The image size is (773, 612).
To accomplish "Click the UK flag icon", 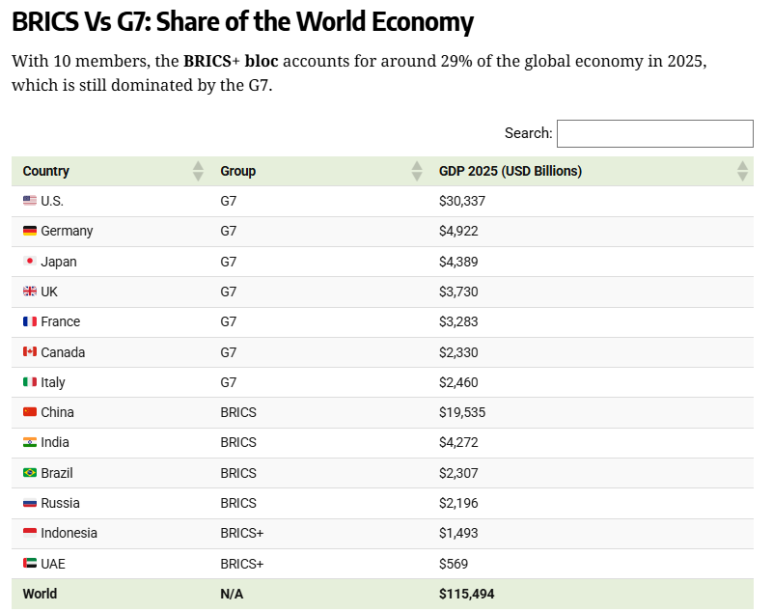I will click(30, 291).
